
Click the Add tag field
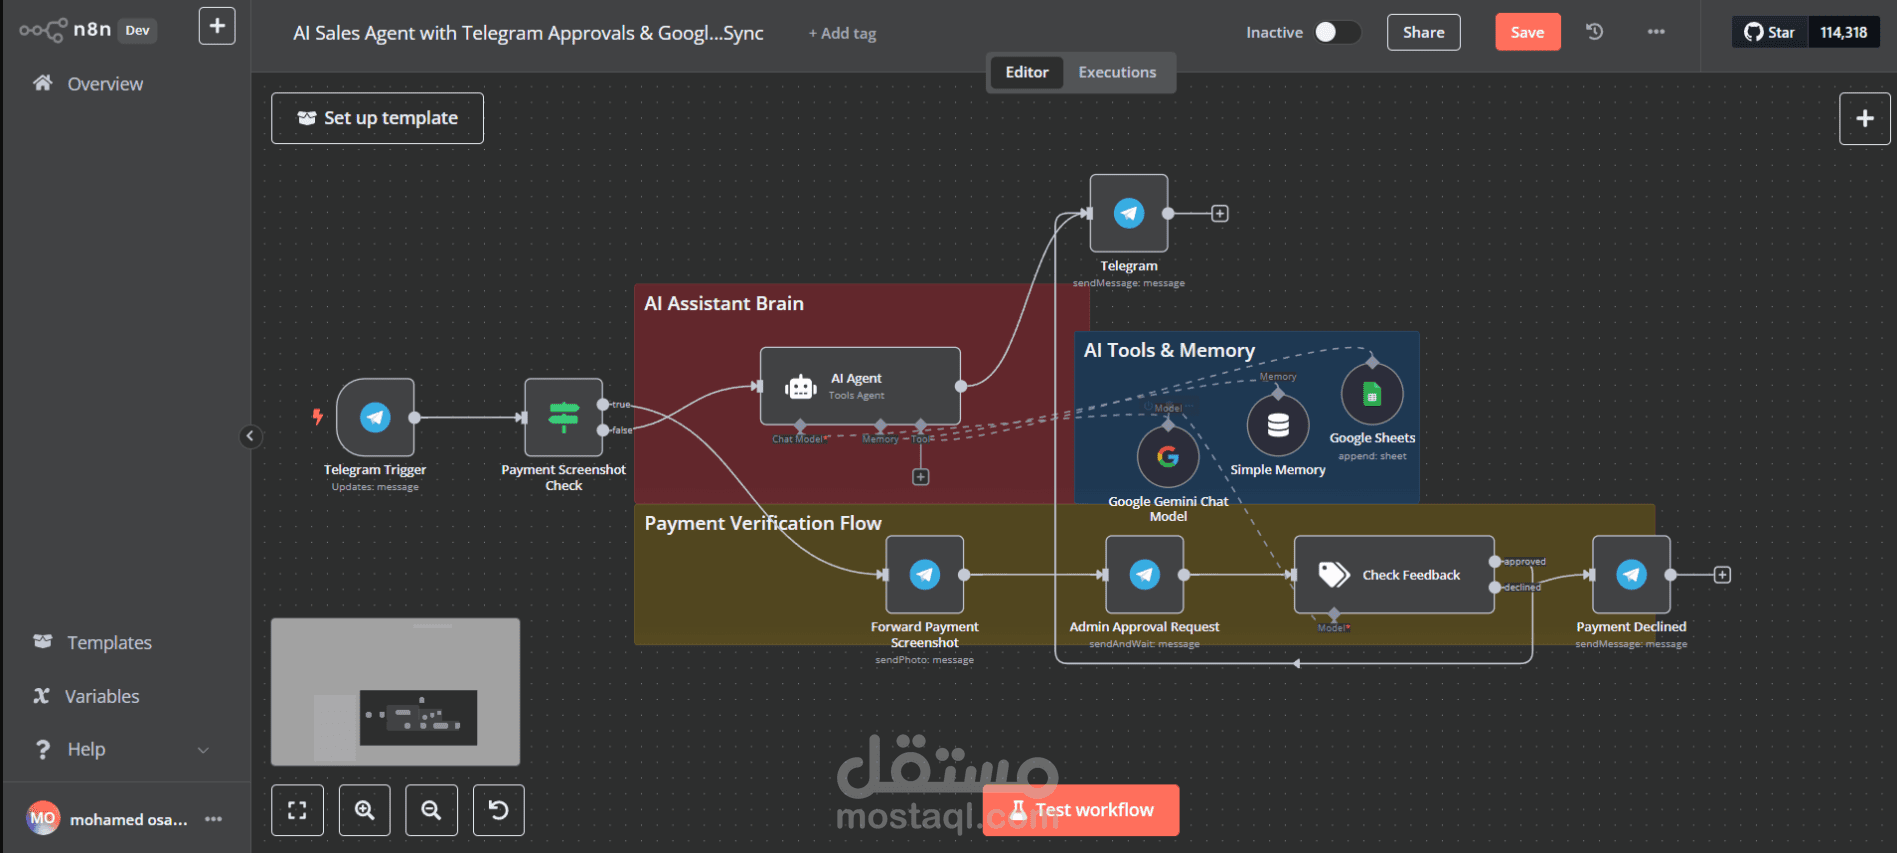pos(842,33)
